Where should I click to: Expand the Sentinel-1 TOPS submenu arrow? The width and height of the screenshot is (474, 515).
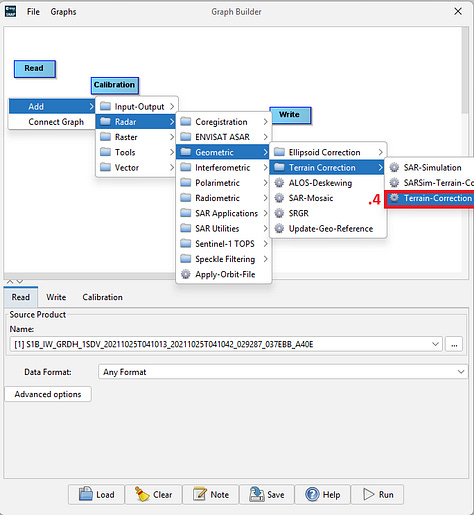266,244
